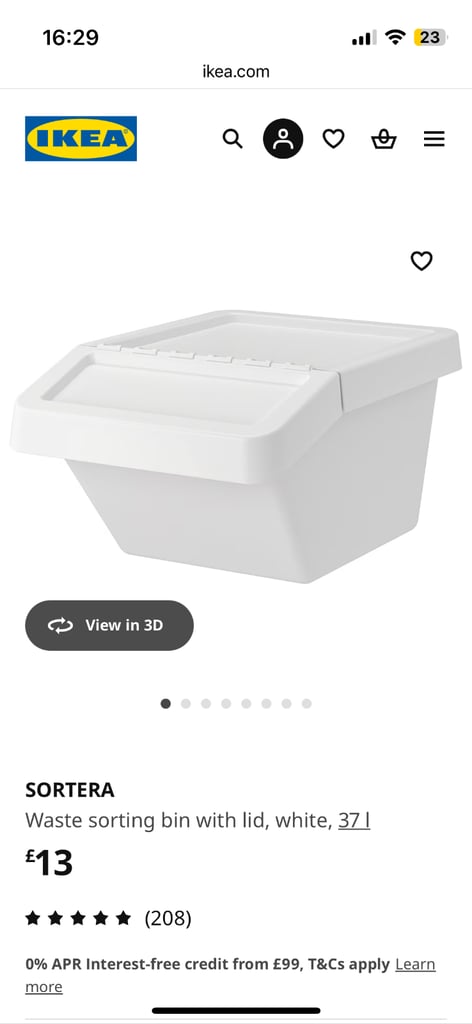
Task: Open the search magnifier icon
Action: 232,138
